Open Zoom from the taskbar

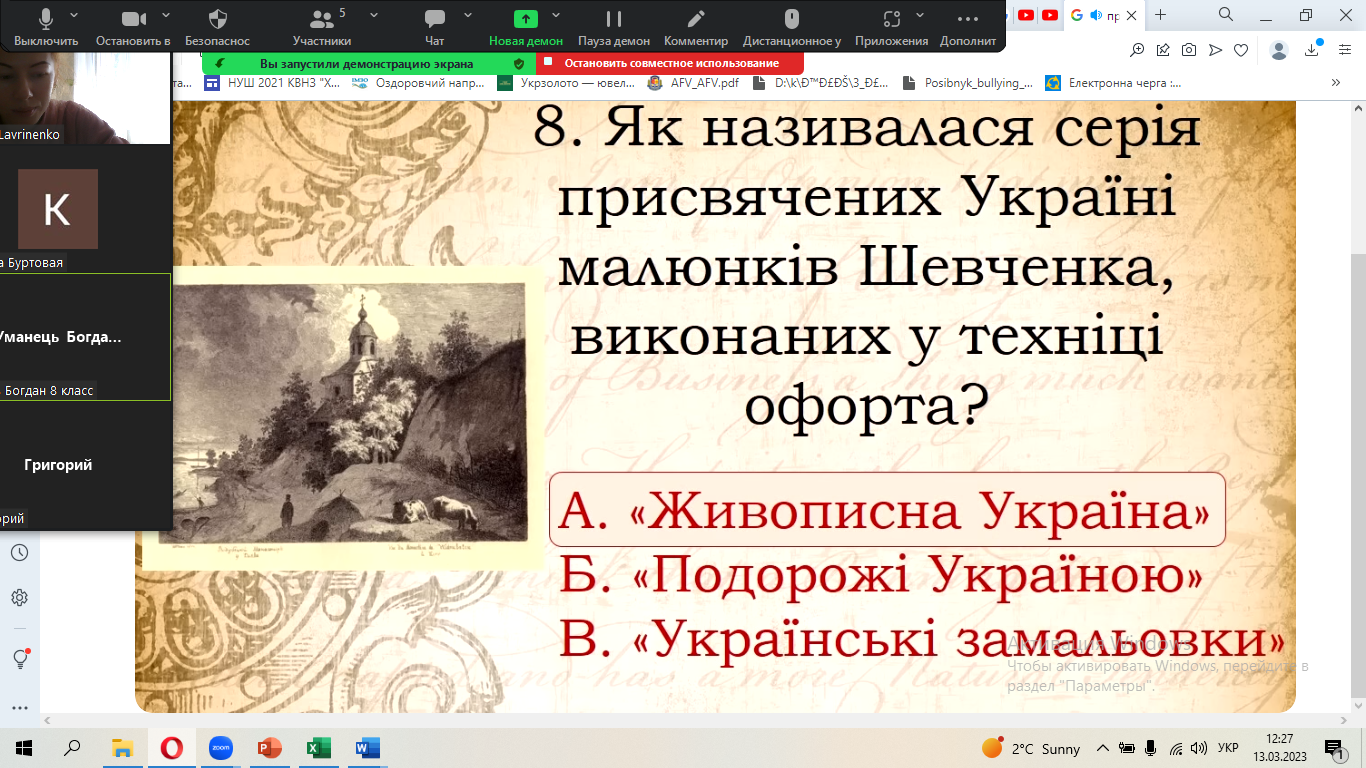pyautogui.click(x=220, y=747)
